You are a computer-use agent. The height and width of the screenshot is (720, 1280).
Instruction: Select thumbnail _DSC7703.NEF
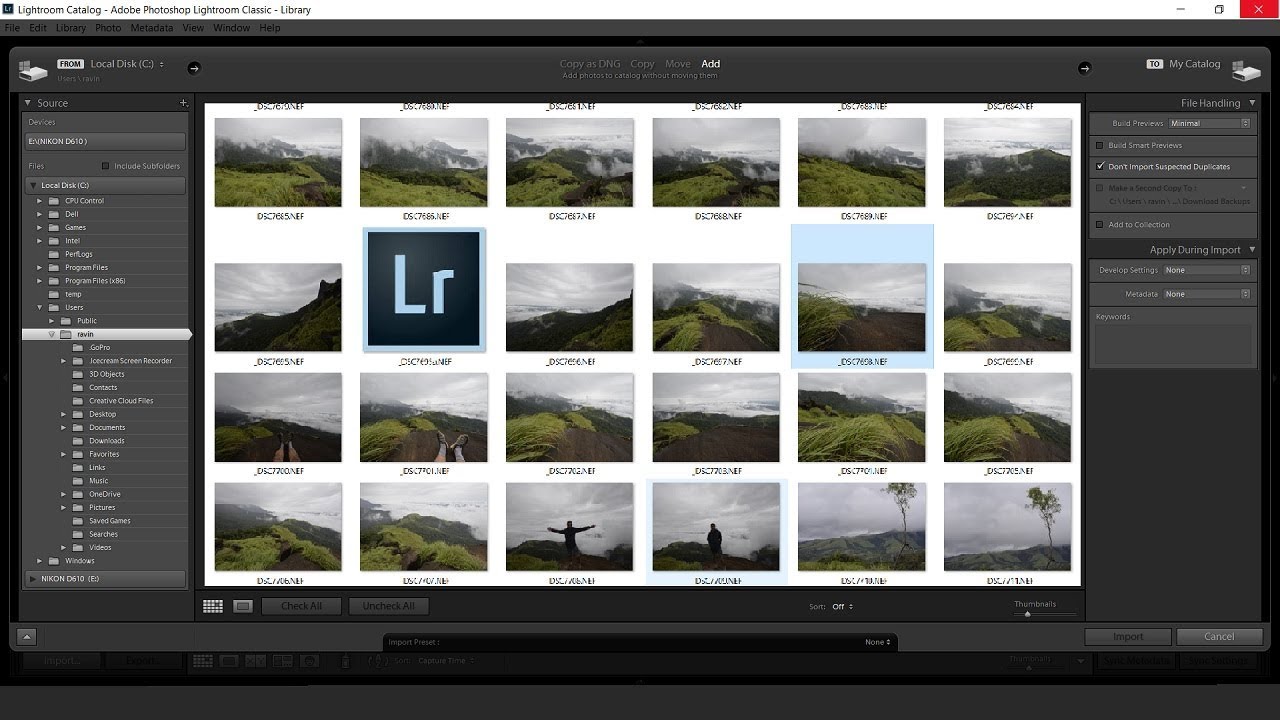coord(716,417)
